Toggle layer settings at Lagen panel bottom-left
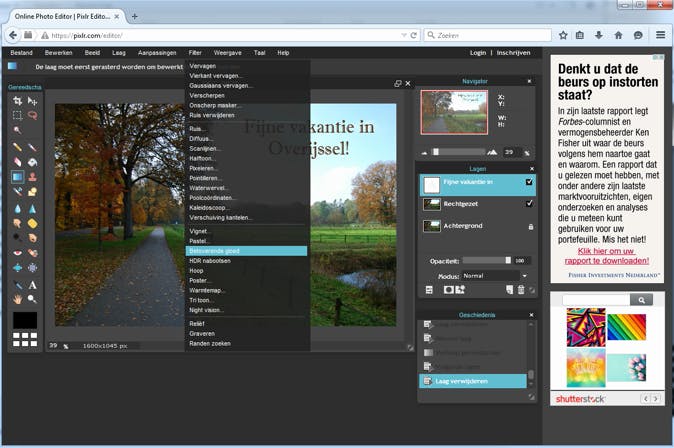 tap(429, 290)
